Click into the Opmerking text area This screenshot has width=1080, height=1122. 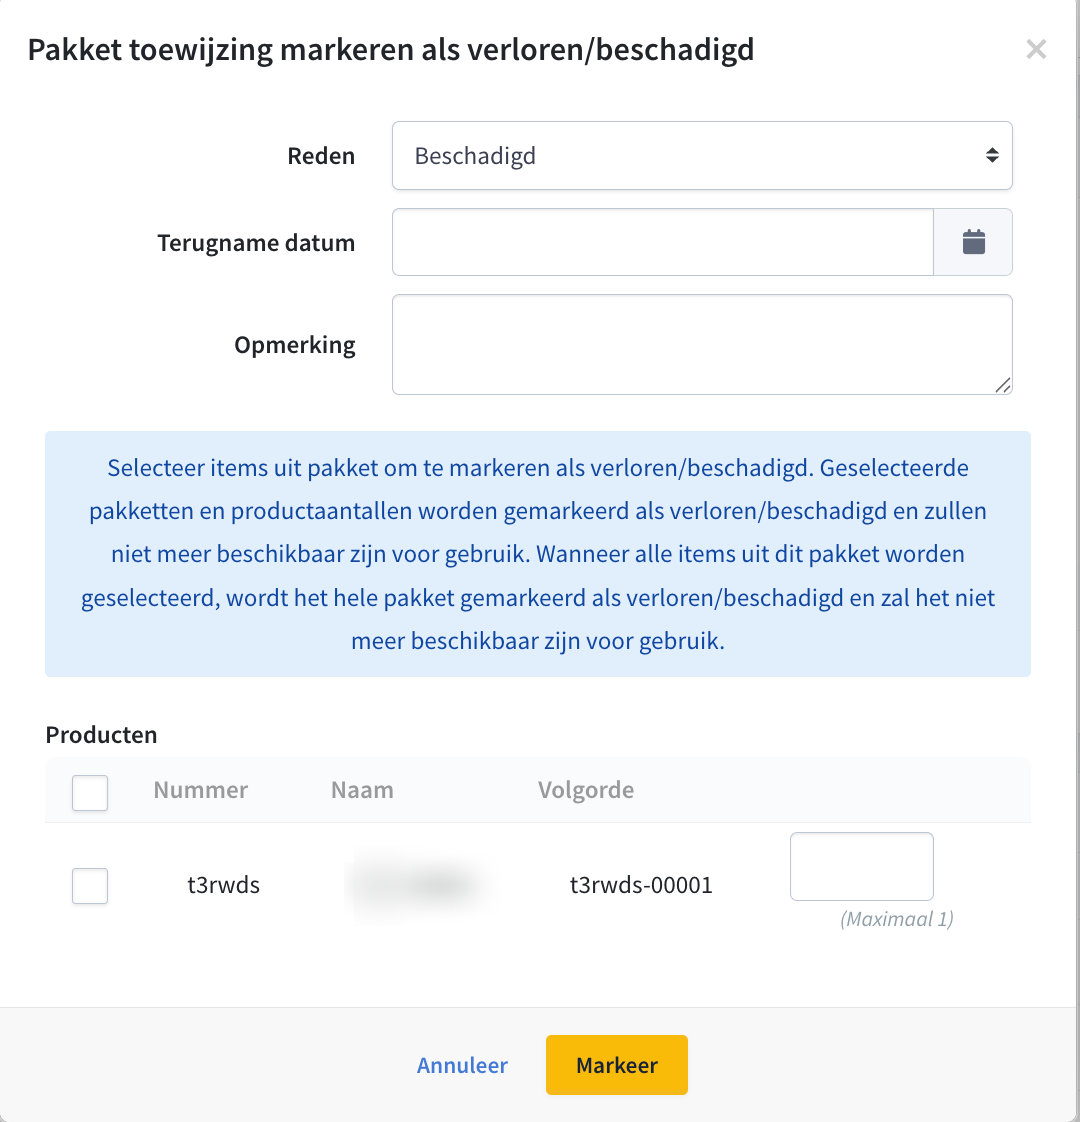tap(701, 344)
